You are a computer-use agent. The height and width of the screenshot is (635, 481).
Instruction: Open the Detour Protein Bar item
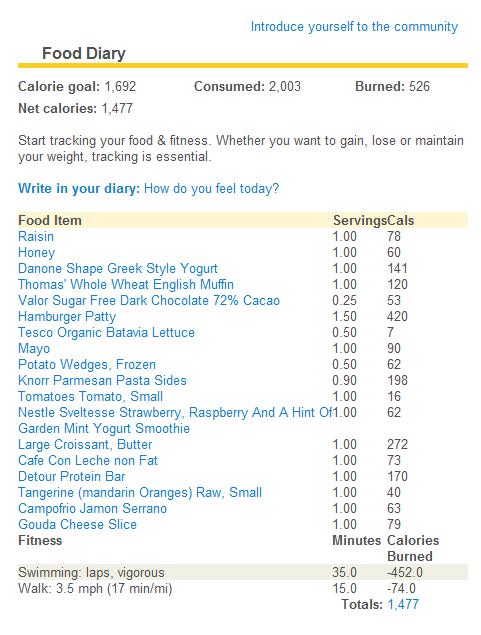pos(72,477)
